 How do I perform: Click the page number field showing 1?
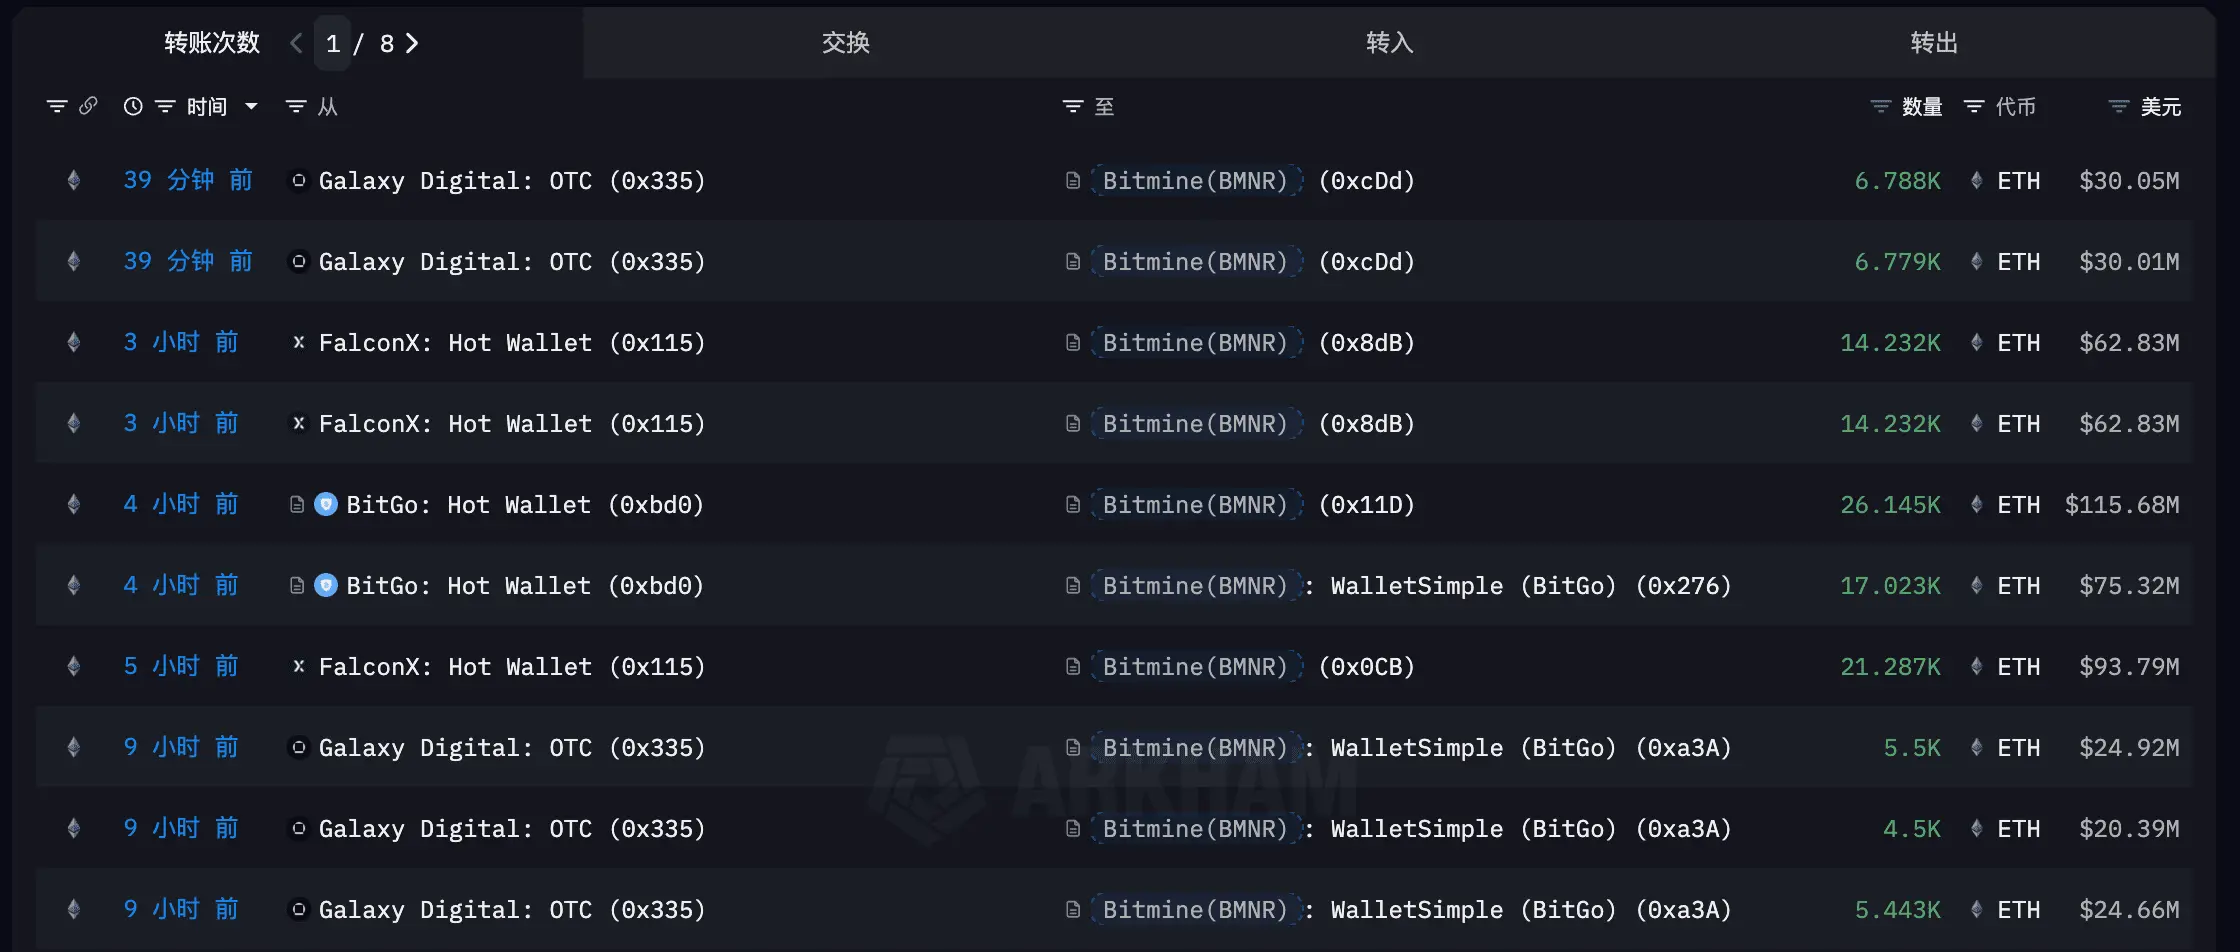(x=333, y=43)
